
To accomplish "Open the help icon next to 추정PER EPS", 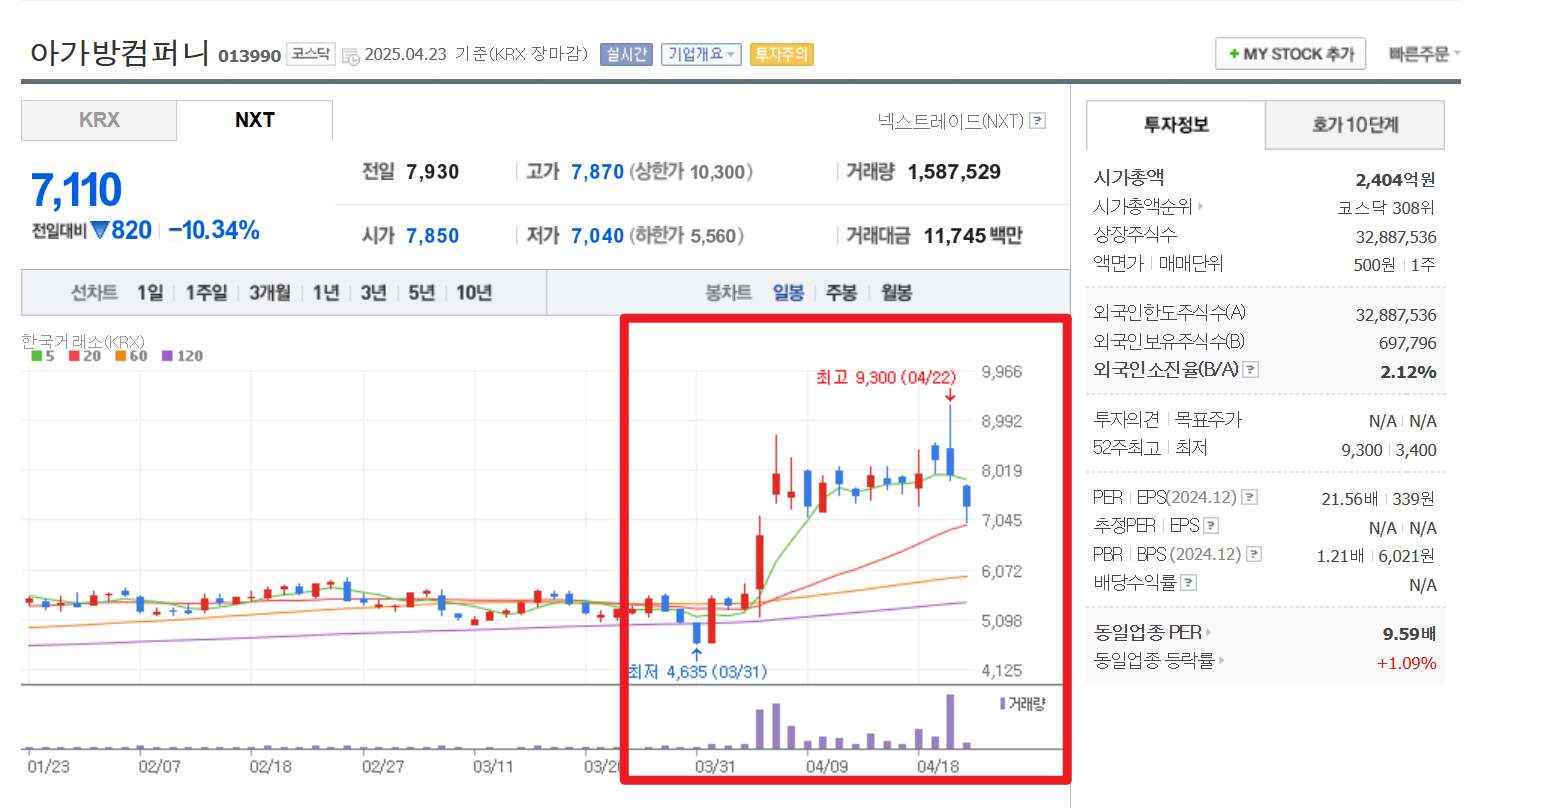I will click(x=1211, y=526).
